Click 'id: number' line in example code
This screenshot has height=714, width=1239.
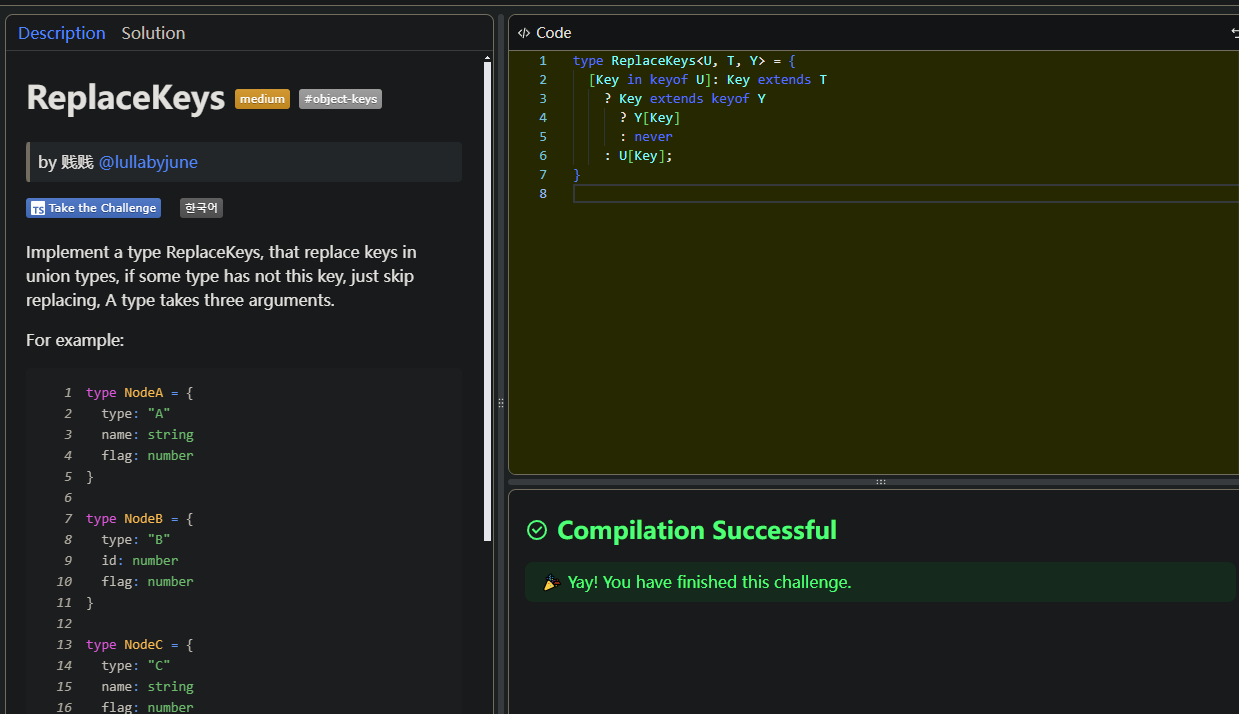(x=140, y=561)
